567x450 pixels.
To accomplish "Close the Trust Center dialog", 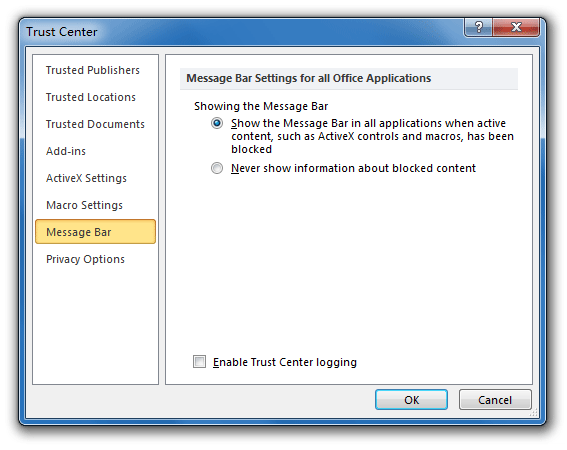I will click(516, 27).
